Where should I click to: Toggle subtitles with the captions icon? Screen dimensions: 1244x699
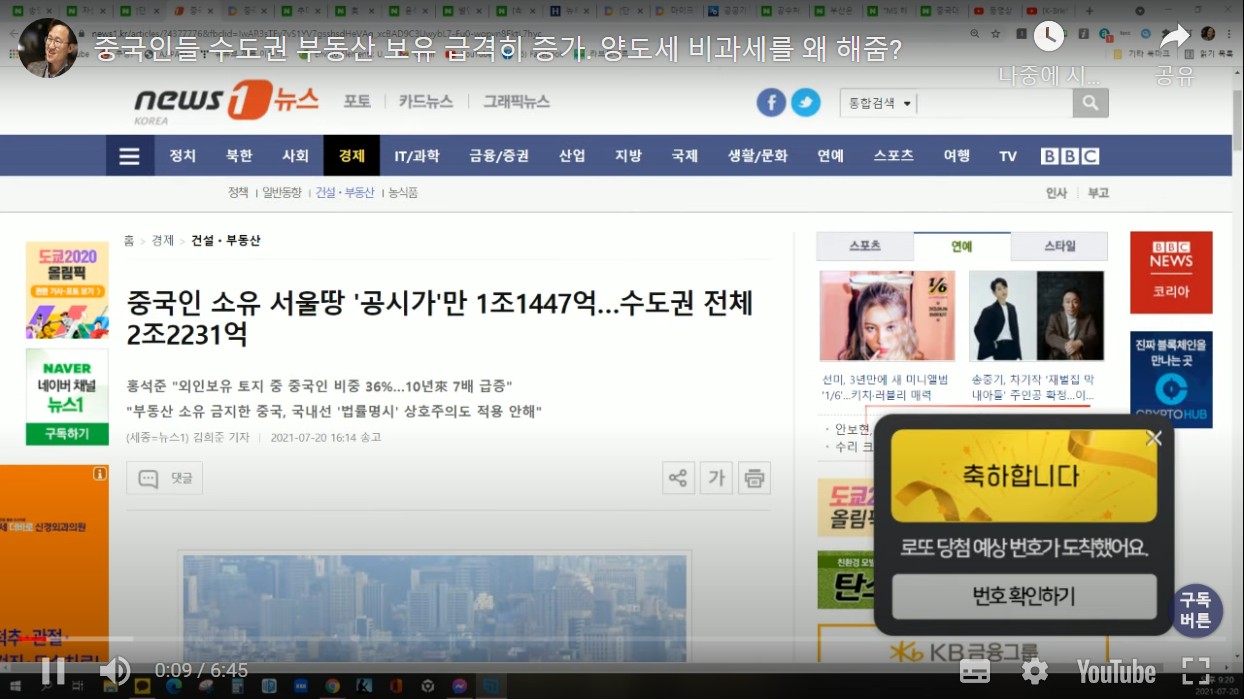pyautogui.click(x=975, y=671)
